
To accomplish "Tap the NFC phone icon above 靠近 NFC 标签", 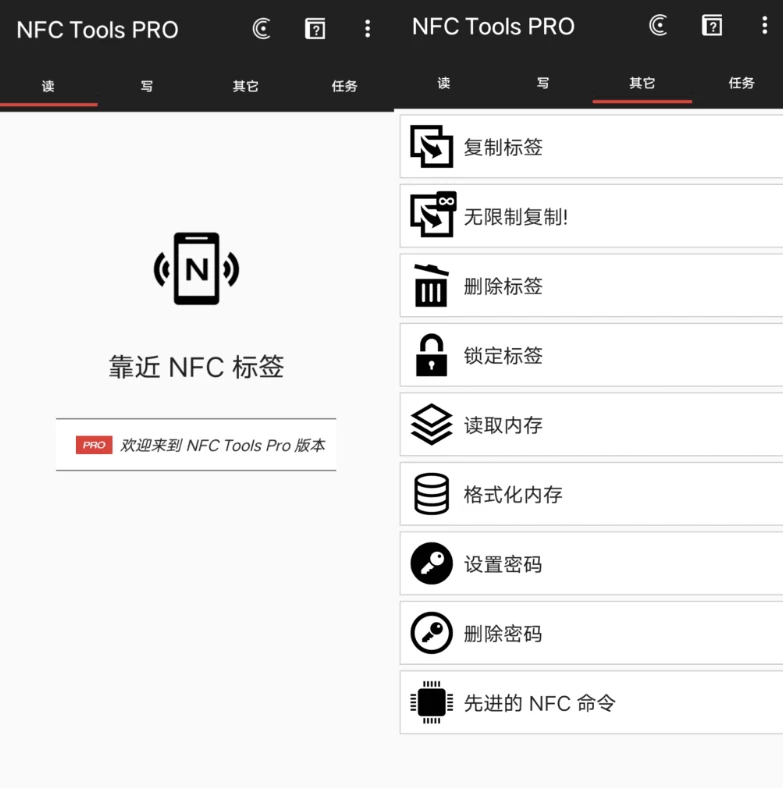I will tap(196, 269).
